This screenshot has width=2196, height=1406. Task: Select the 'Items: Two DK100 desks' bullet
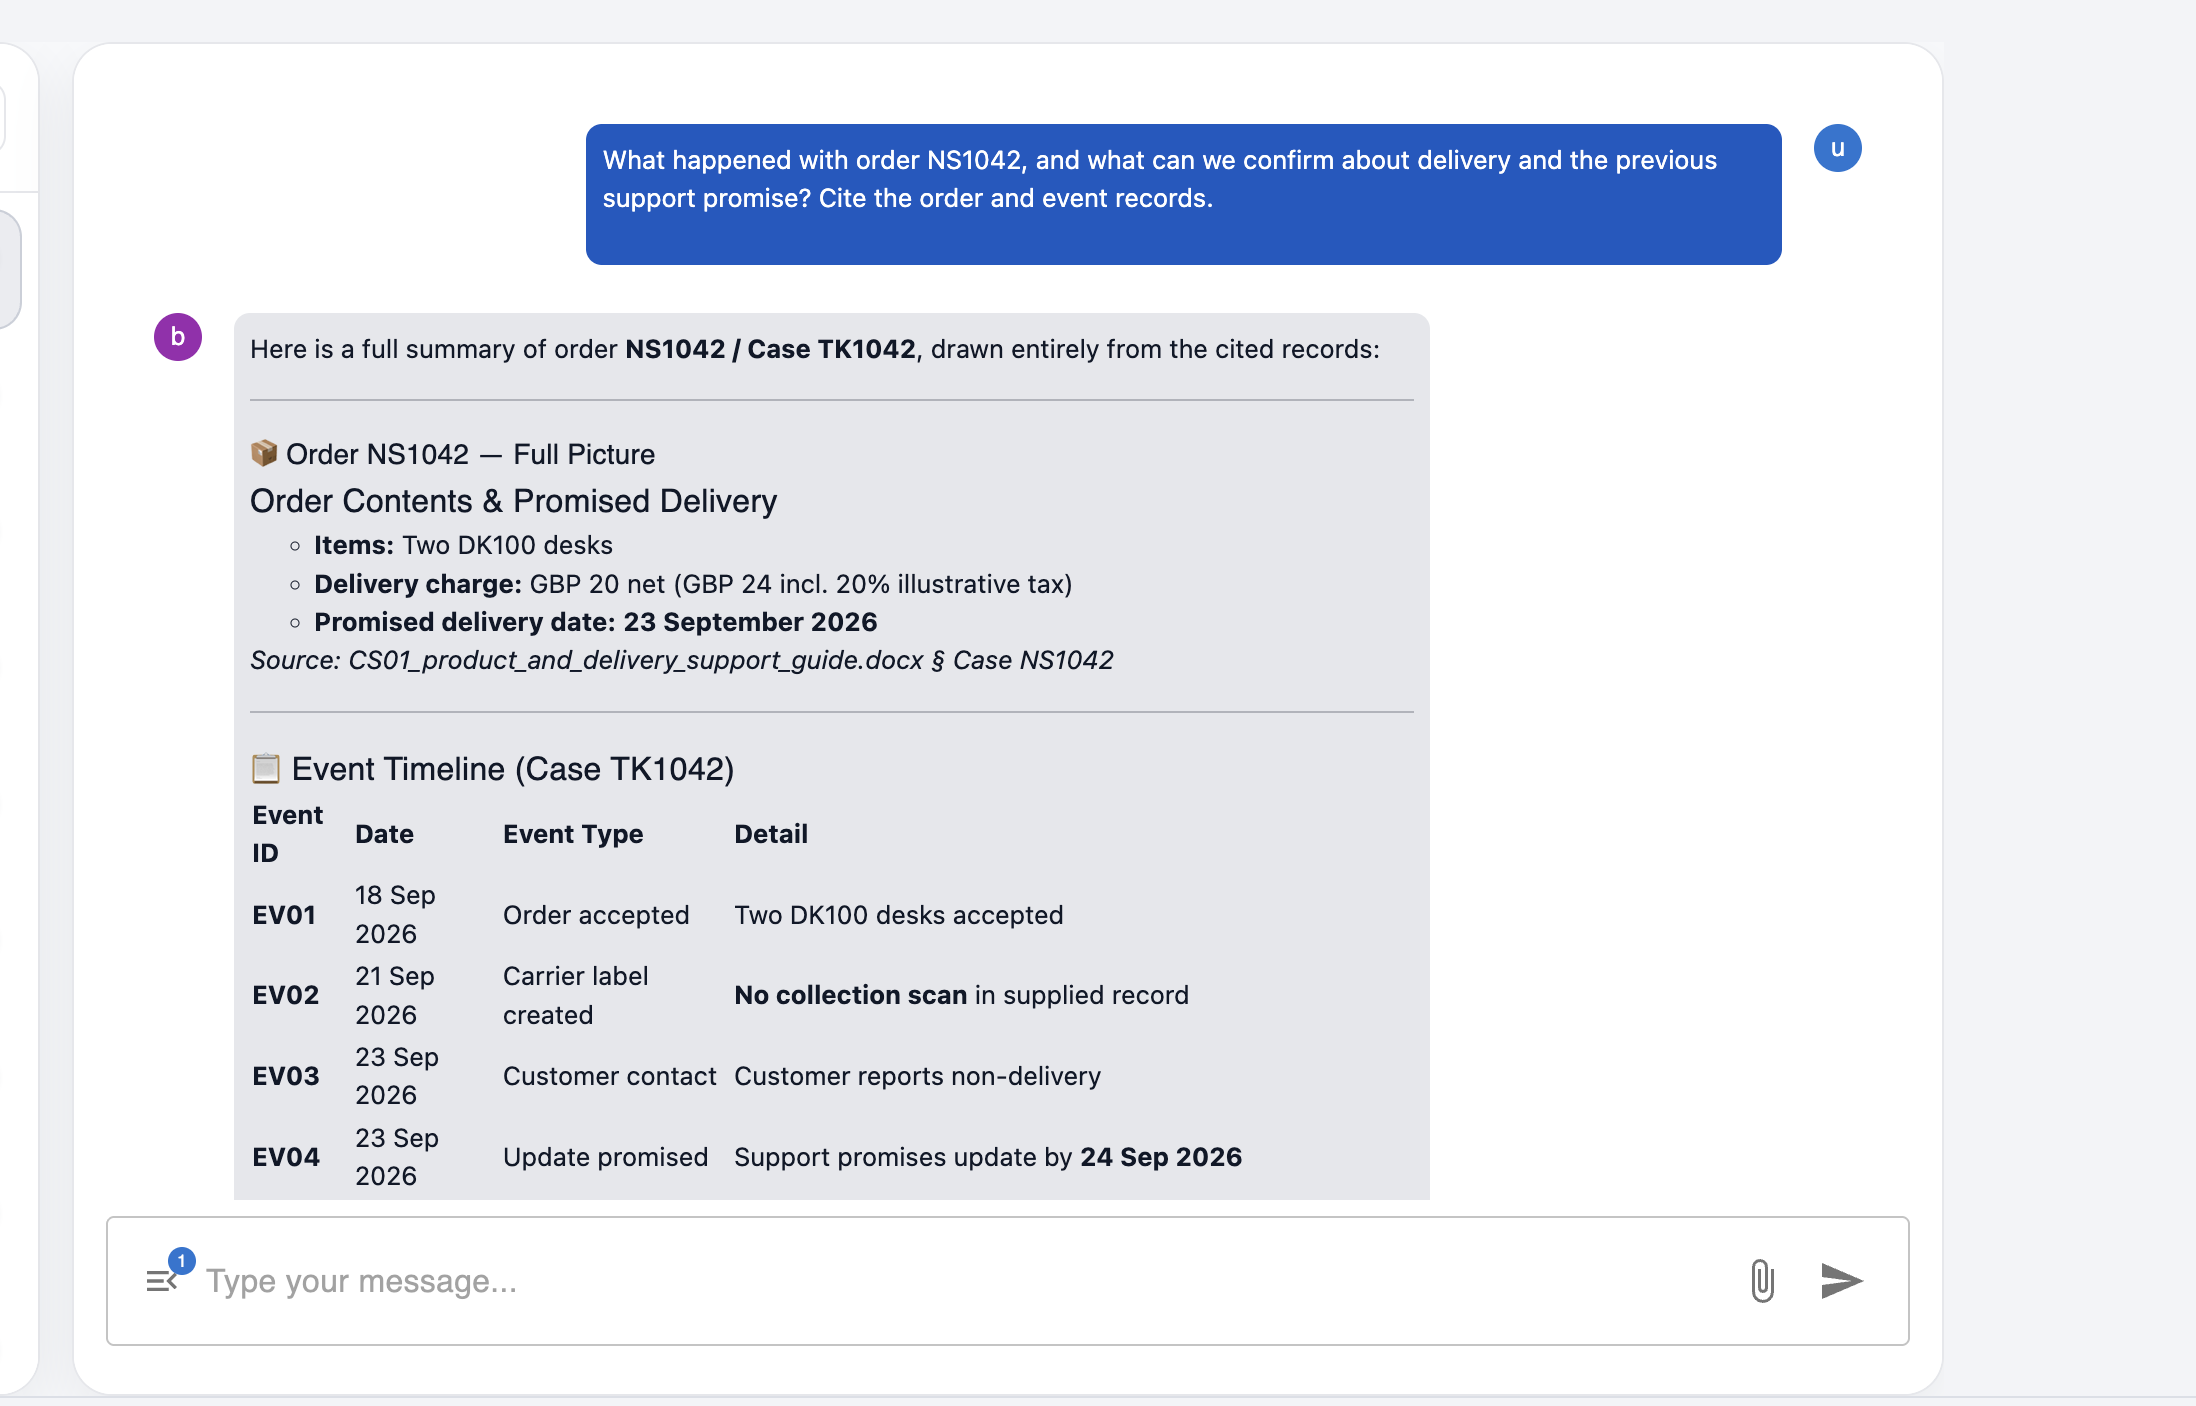point(463,545)
